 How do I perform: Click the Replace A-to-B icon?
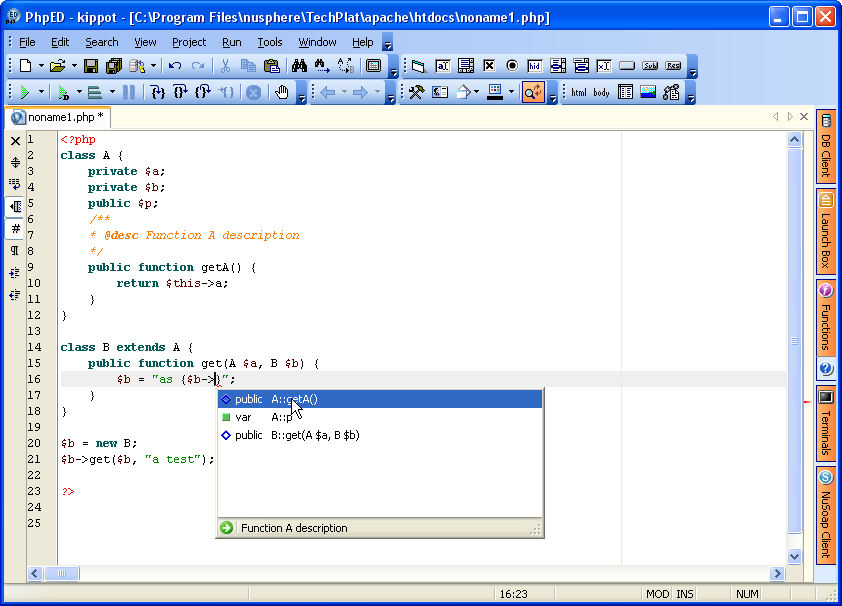coord(346,66)
